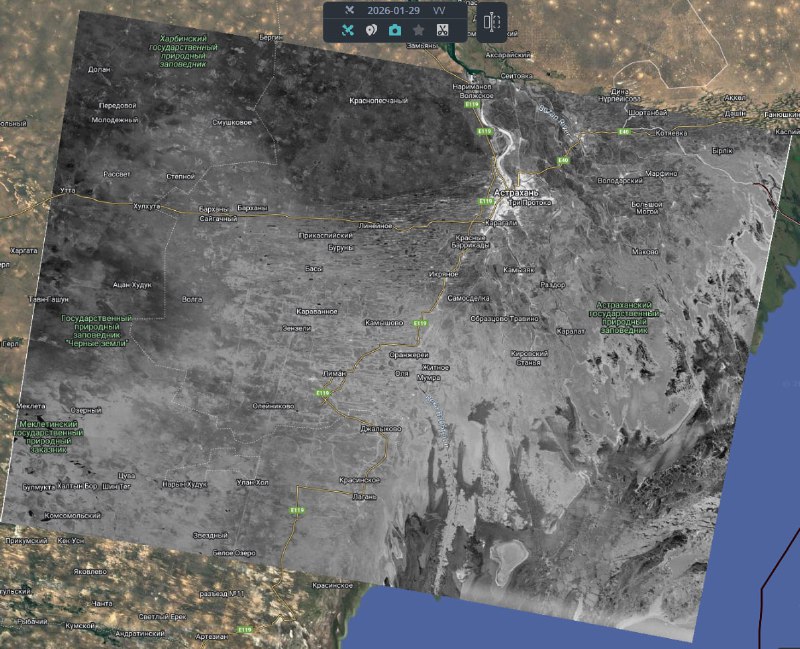Viewport: 800px width, 649px height.
Task: Click the teal satellite icon in toolbar
Action: pos(348,30)
